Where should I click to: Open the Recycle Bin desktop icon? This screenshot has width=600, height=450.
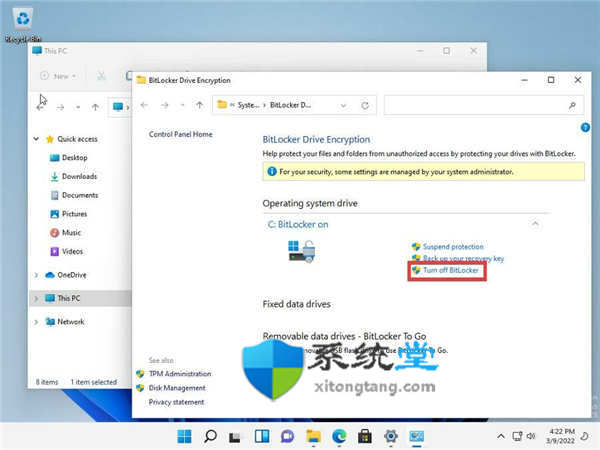coord(23,24)
